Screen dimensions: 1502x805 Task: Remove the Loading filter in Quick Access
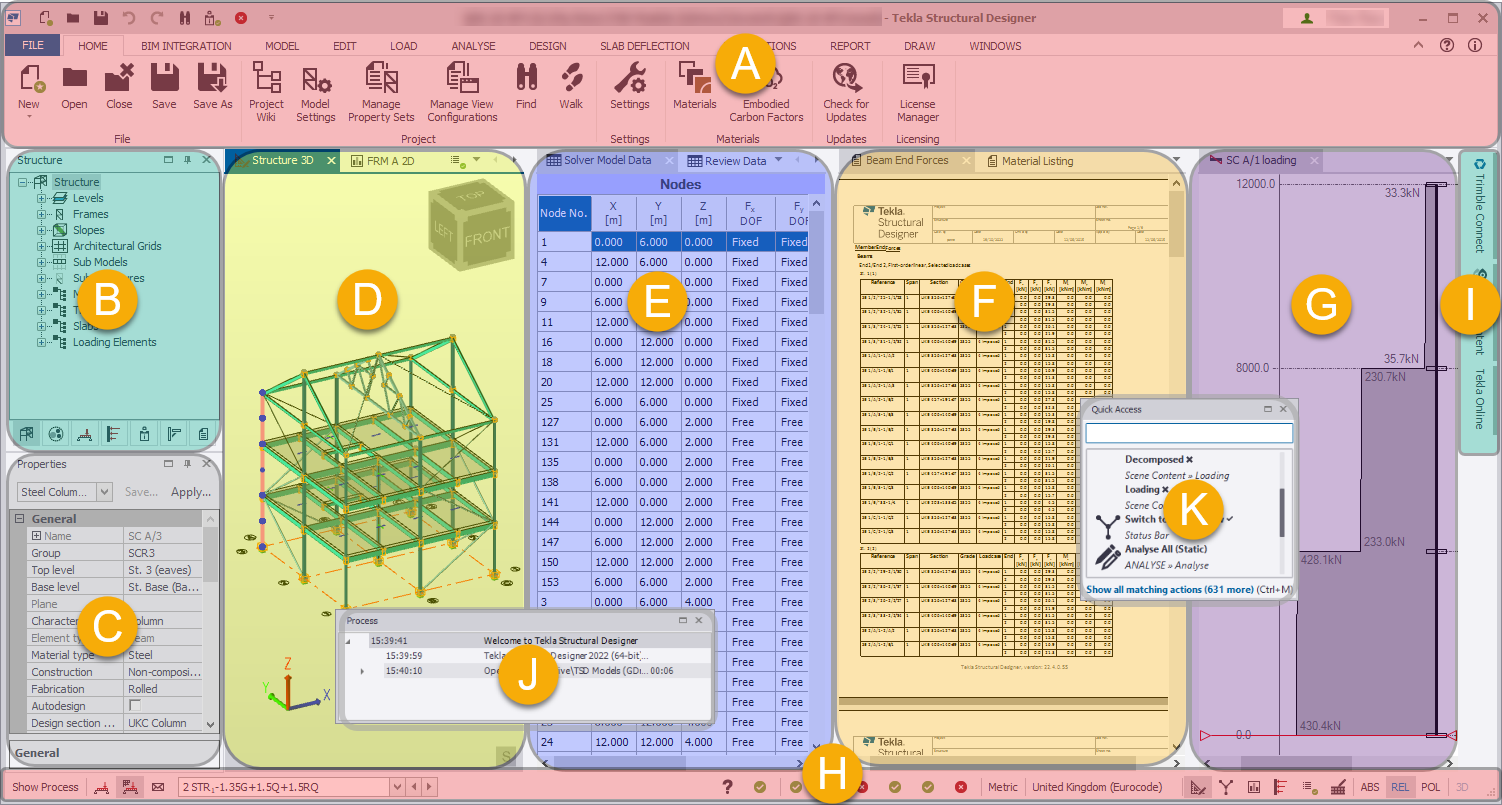pyautogui.click(x=1165, y=490)
